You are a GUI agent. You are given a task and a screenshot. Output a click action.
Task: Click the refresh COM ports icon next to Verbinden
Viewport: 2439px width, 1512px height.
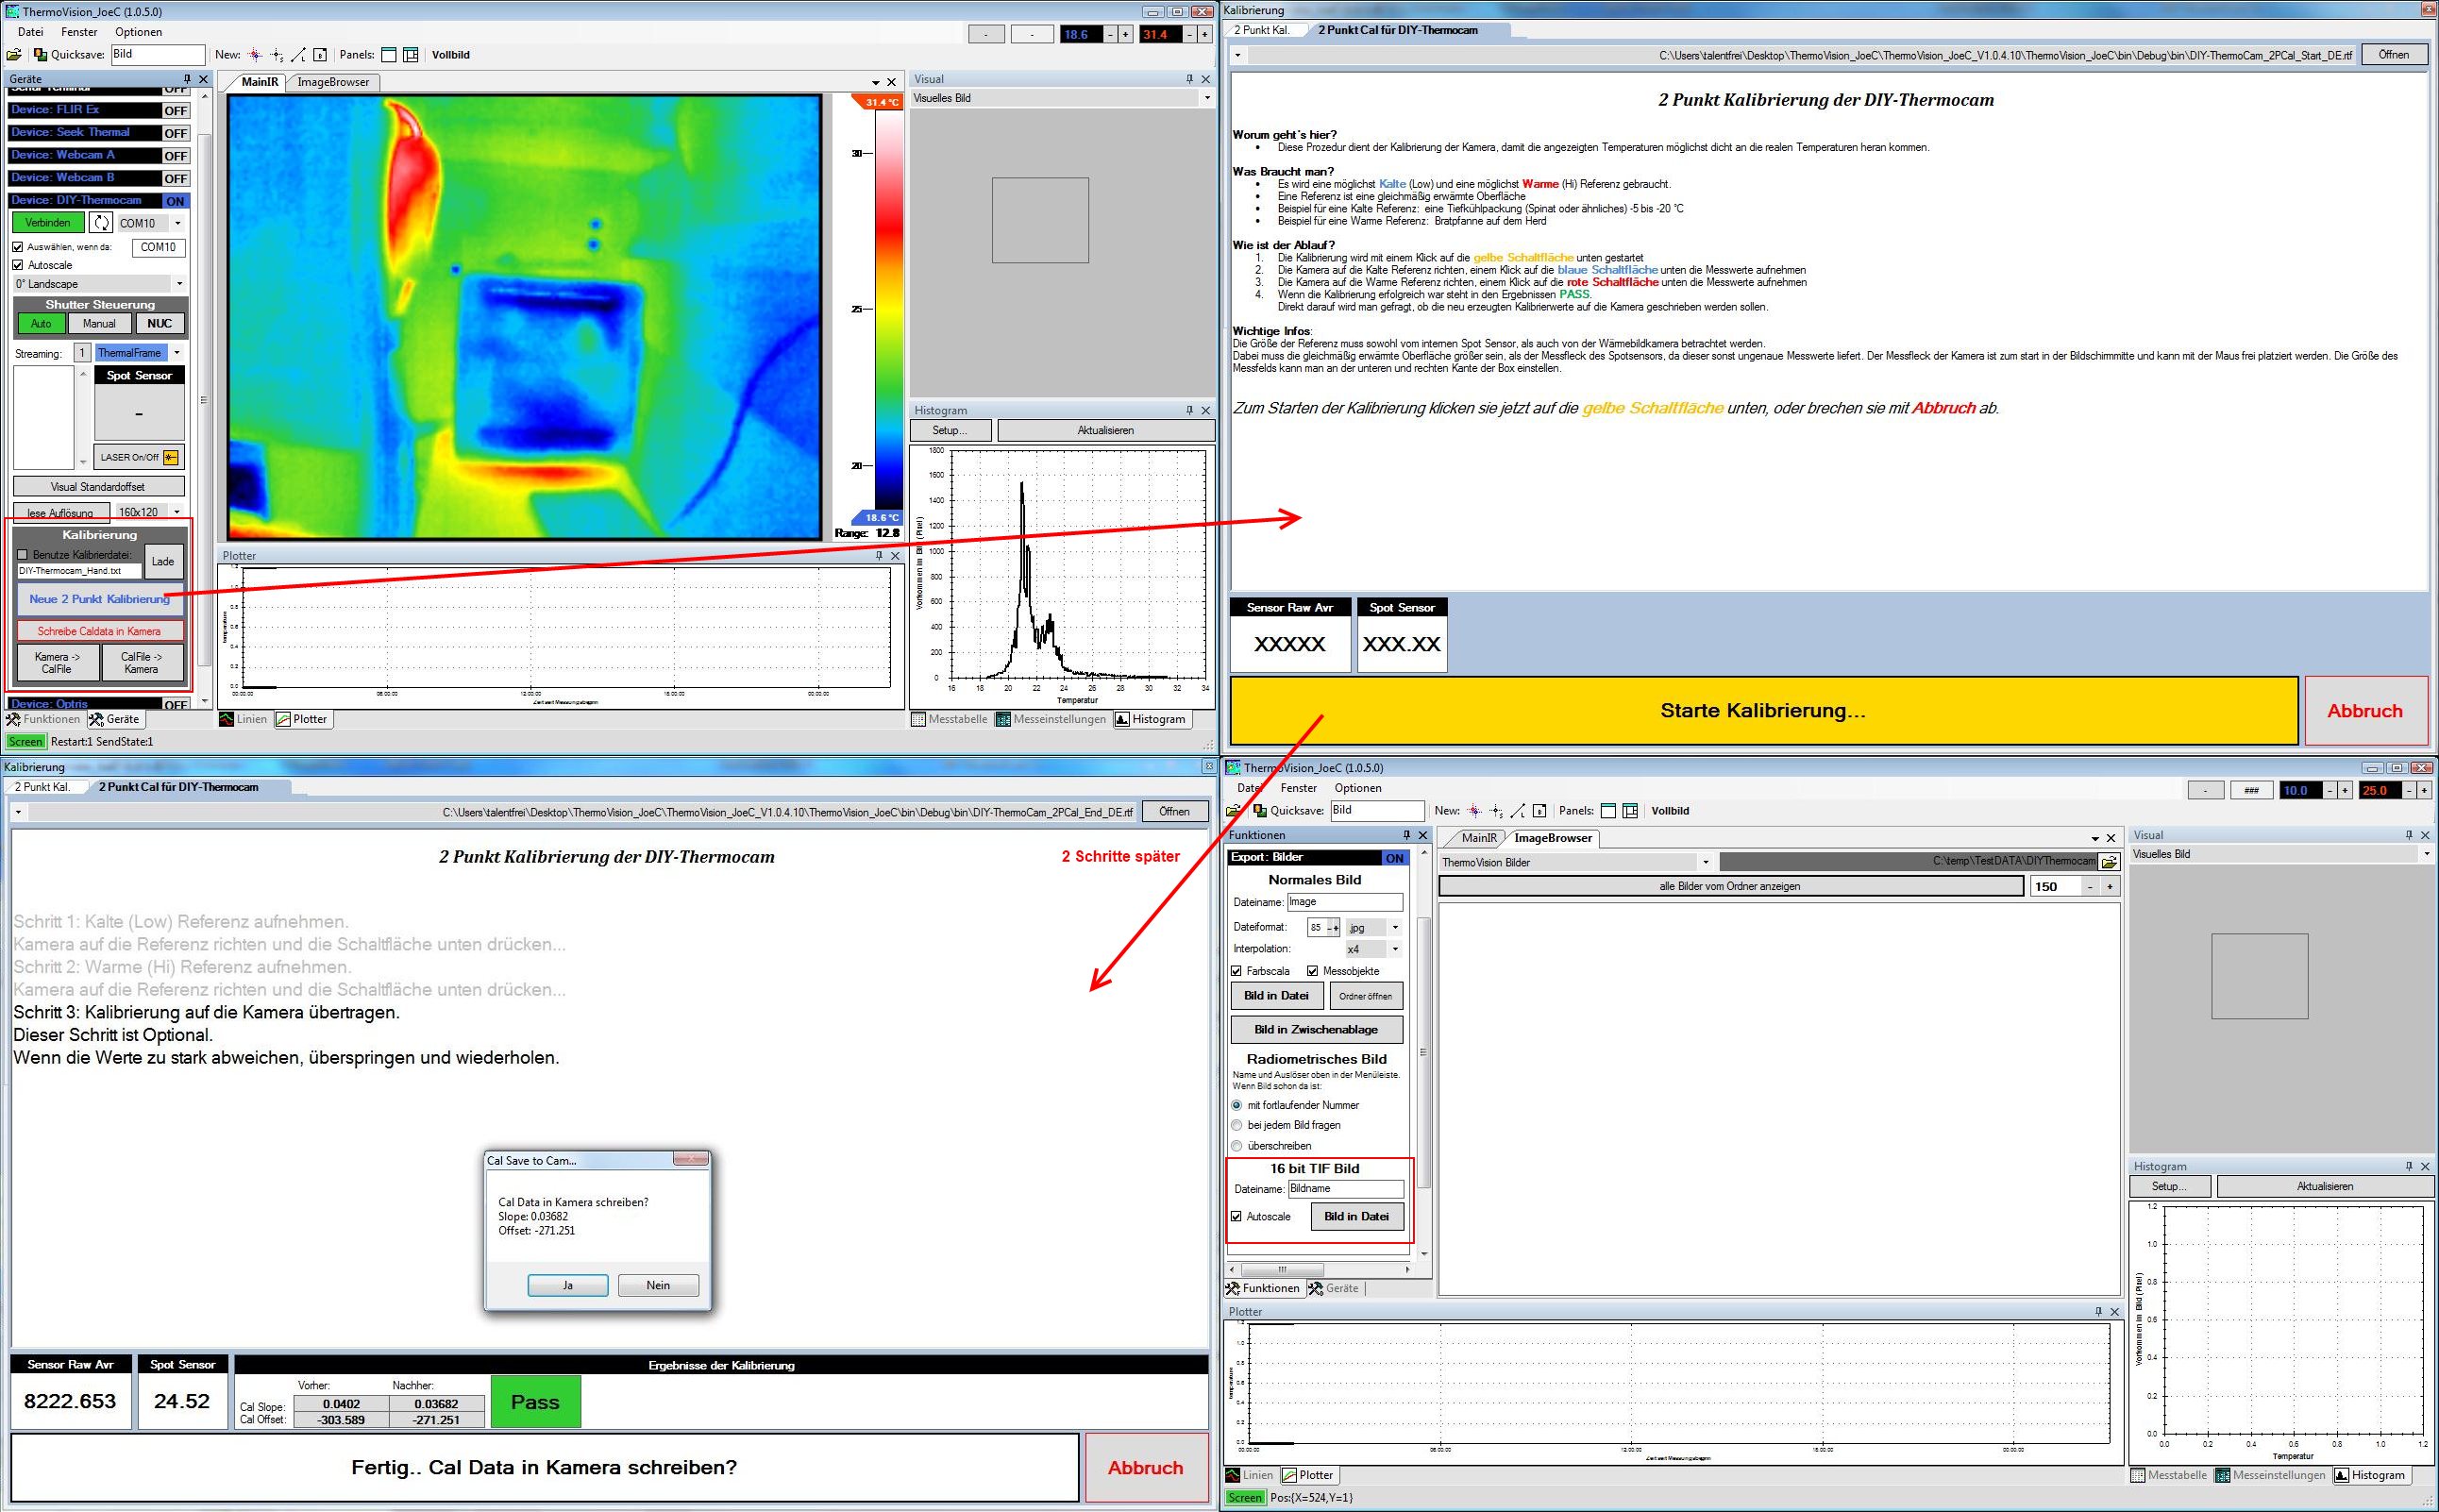coord(101,223)
